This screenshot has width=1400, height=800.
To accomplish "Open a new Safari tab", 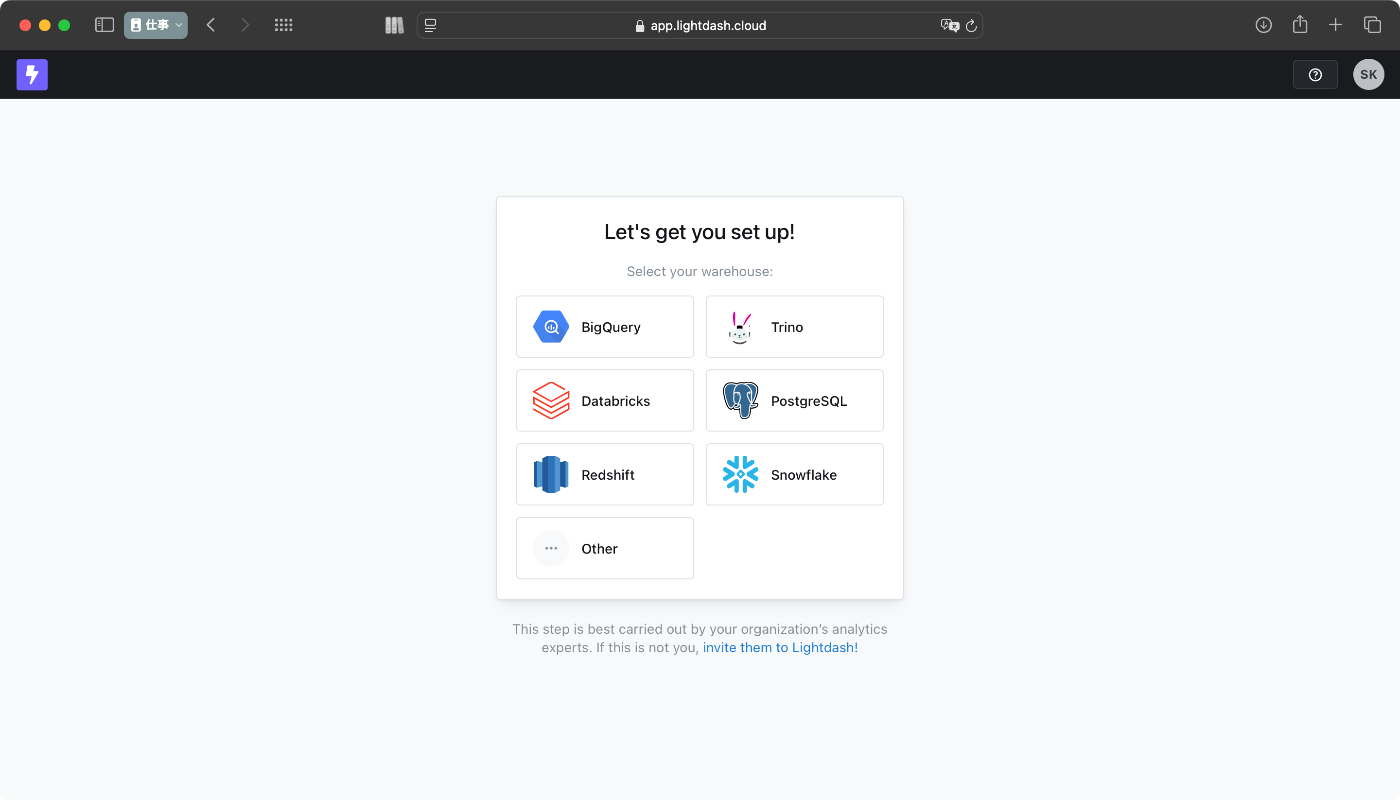I will 1335,25.
